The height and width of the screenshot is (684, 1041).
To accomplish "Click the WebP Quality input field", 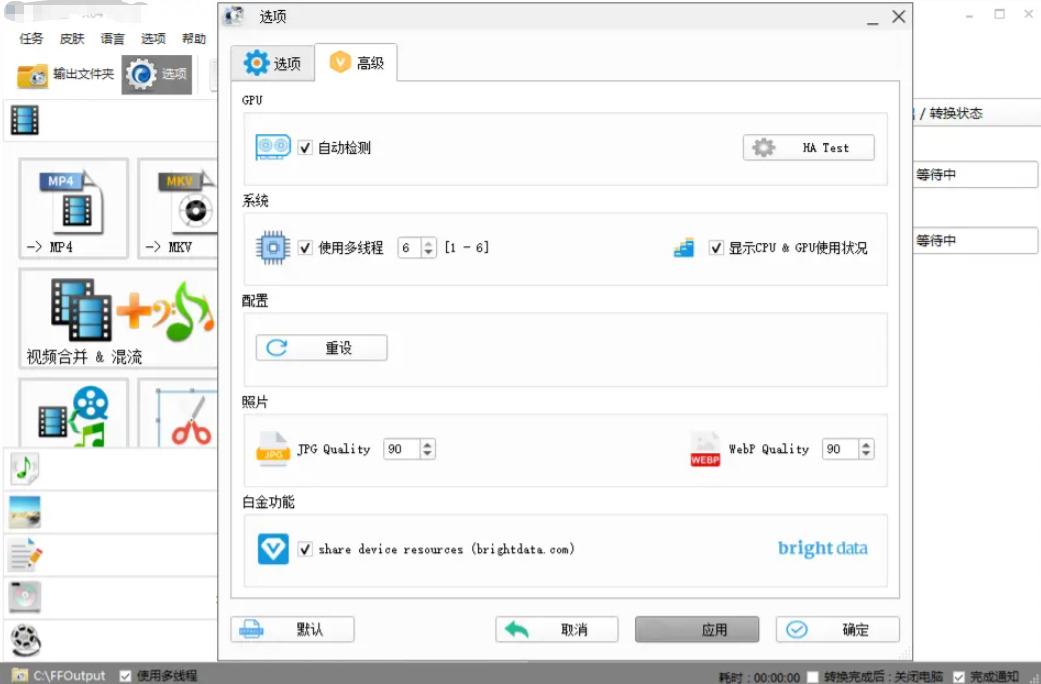I will [840, 450].
